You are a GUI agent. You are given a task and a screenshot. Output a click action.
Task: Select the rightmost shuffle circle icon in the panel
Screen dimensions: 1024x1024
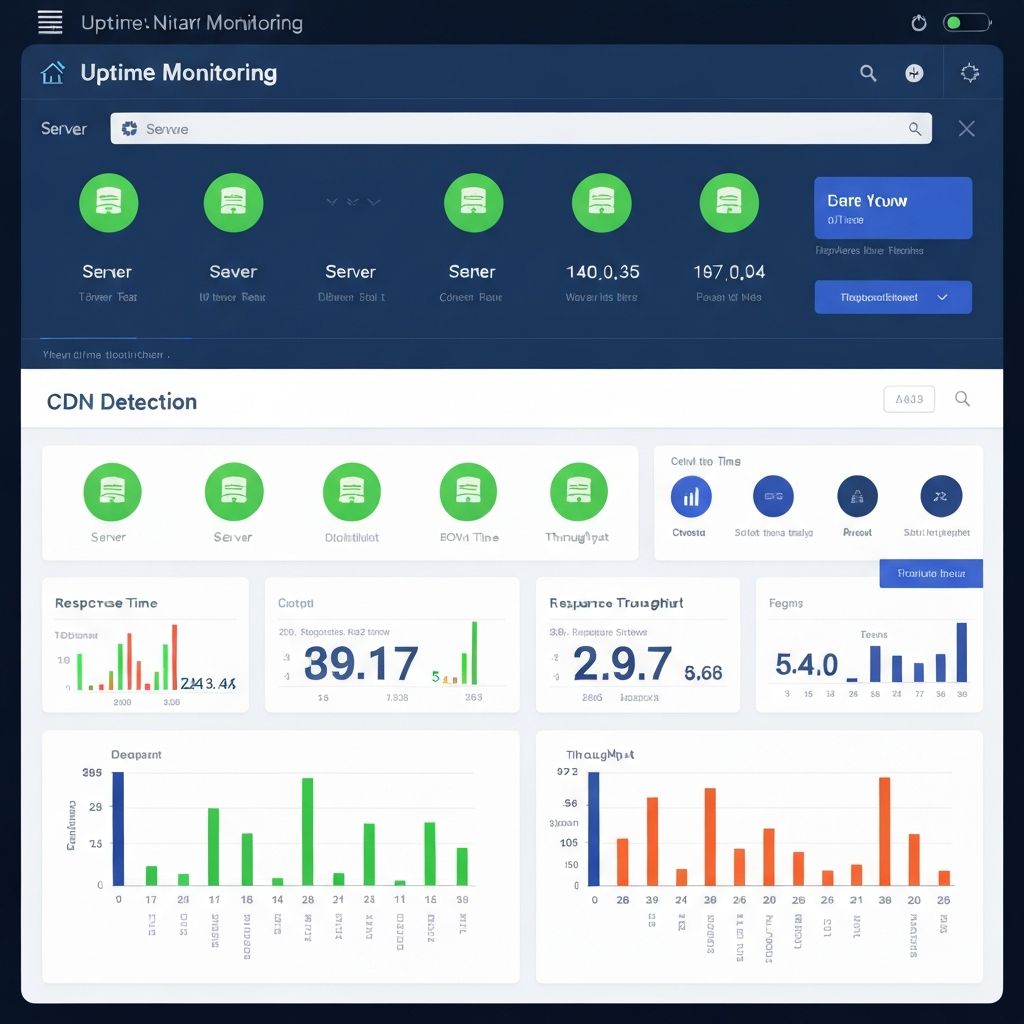pos(940,495)
